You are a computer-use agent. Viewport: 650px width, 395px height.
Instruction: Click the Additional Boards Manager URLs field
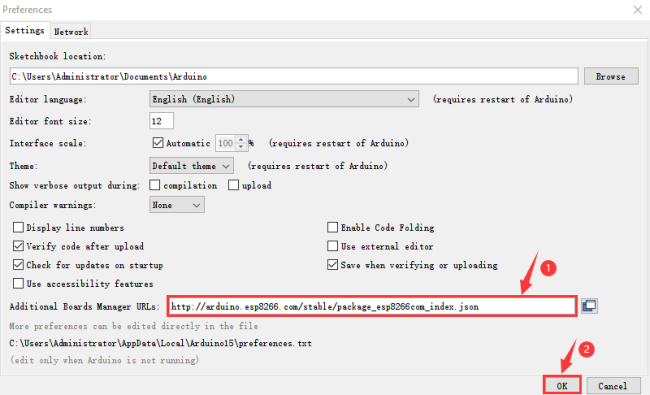[372, 306]
